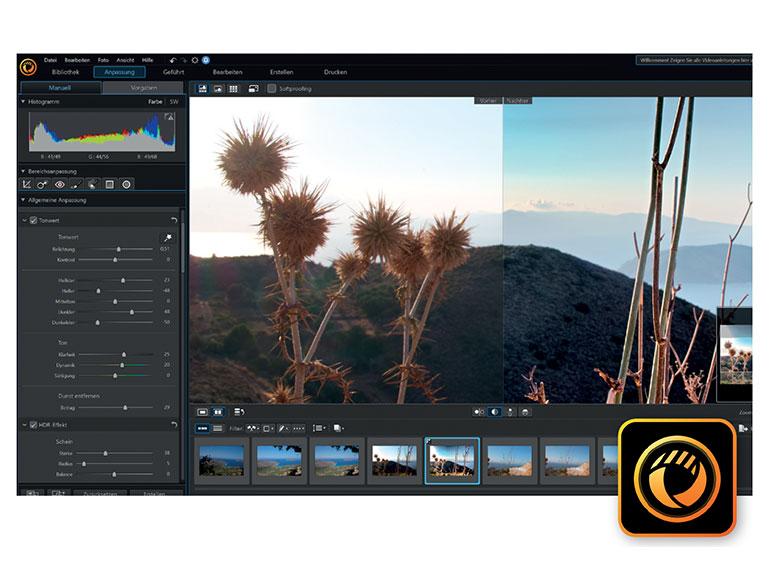The height and width of the screenshot is (577, 770).
Task: Open the sort order dropdown
Action: 319,428
